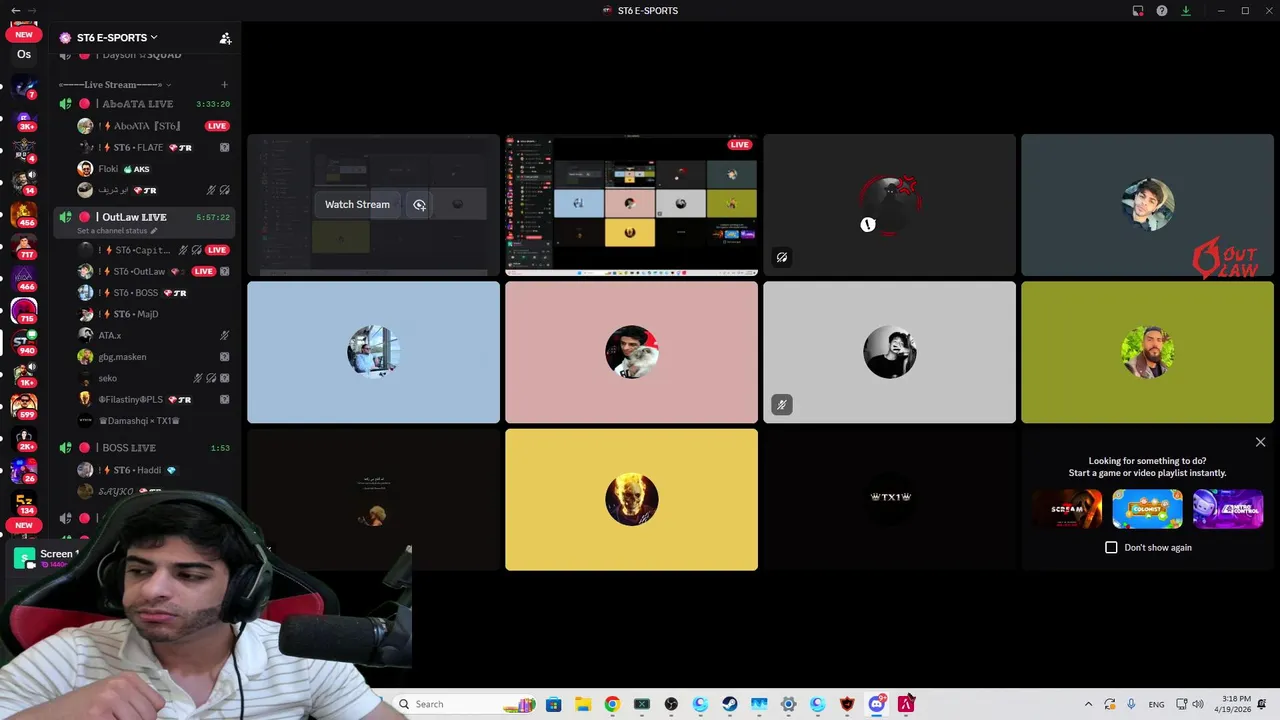The width and height of the screenshot is (1280, 720).
Task: Open the server with 466 badge
Action: 24,279
